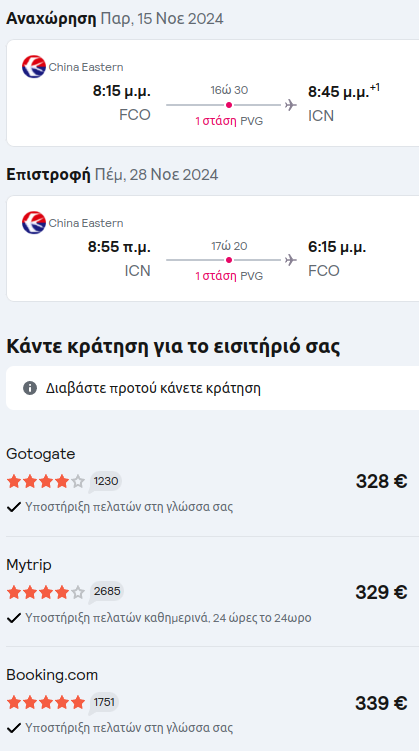
Task: Click the Mytrip provider name
Action: coord(29,565)
